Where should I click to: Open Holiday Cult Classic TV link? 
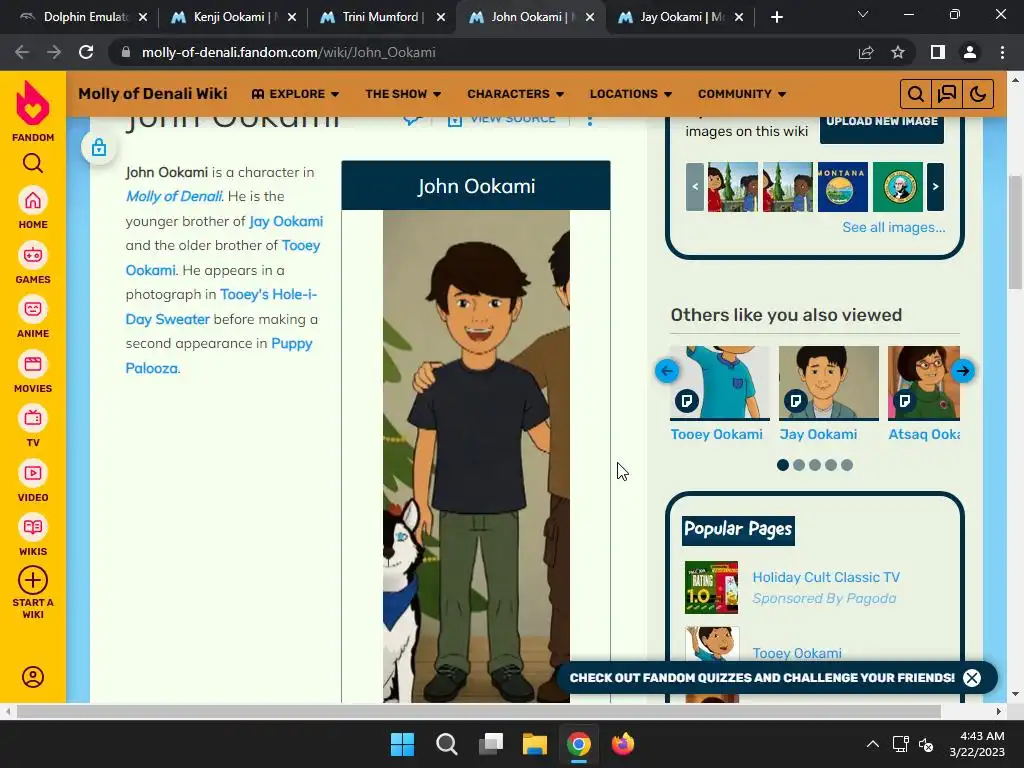click(x=826, y=577)
